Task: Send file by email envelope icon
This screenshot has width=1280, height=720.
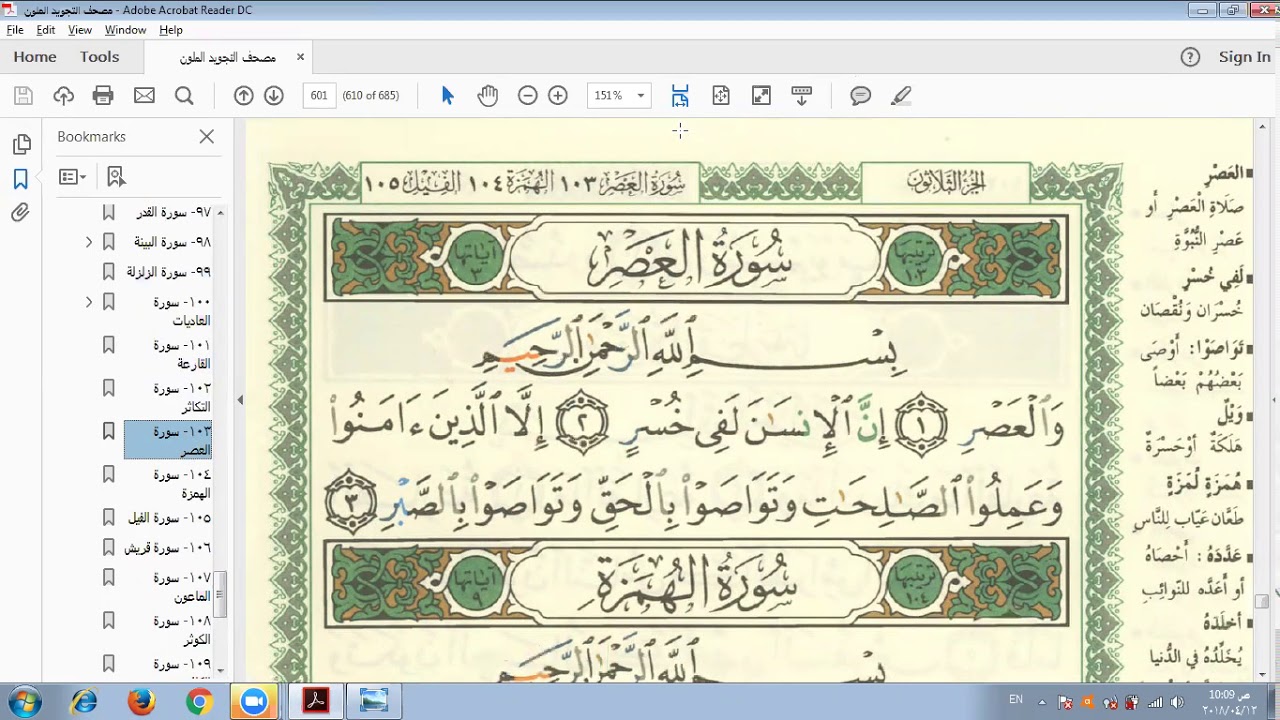Action: pyautogui.click(x=144, y=96)
